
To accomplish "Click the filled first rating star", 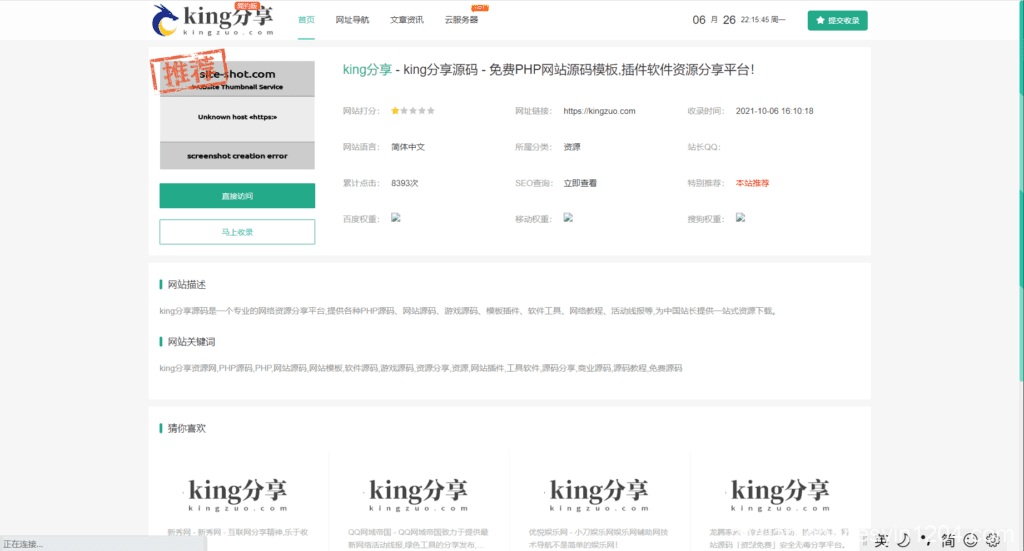I will tap(395, 111).
